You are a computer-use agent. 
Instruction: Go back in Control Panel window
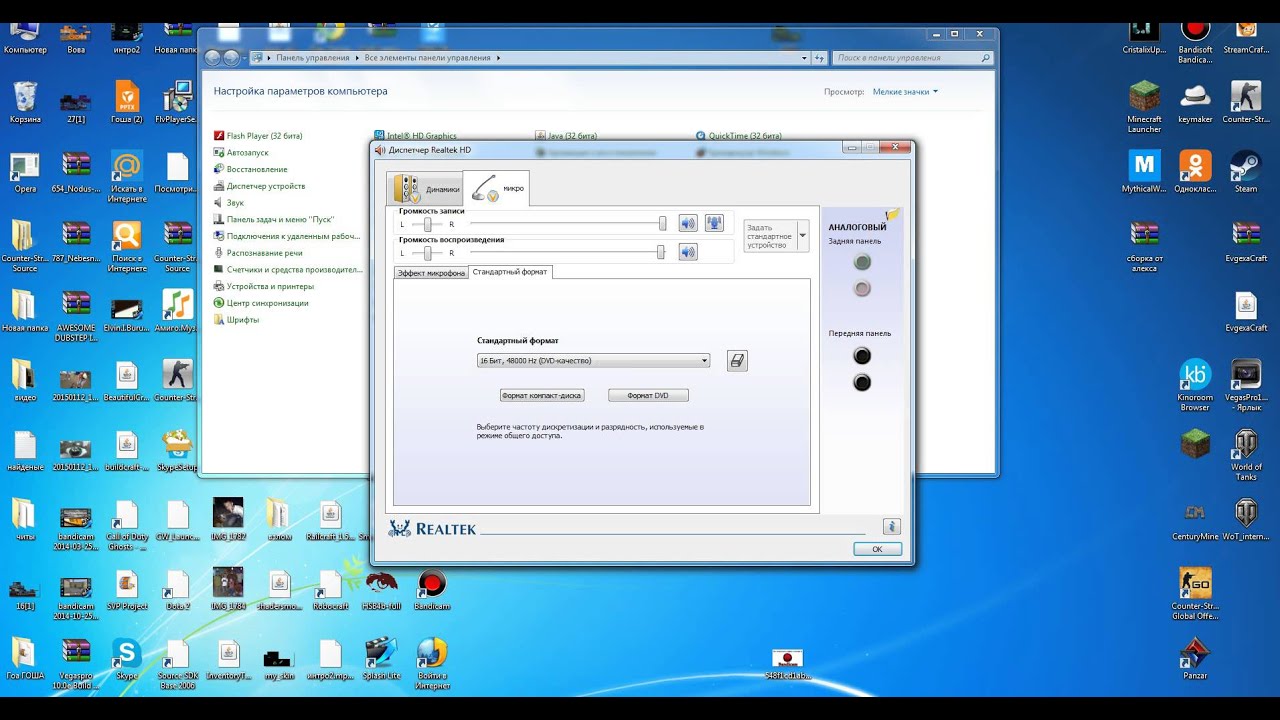click(x=213, y=58)
